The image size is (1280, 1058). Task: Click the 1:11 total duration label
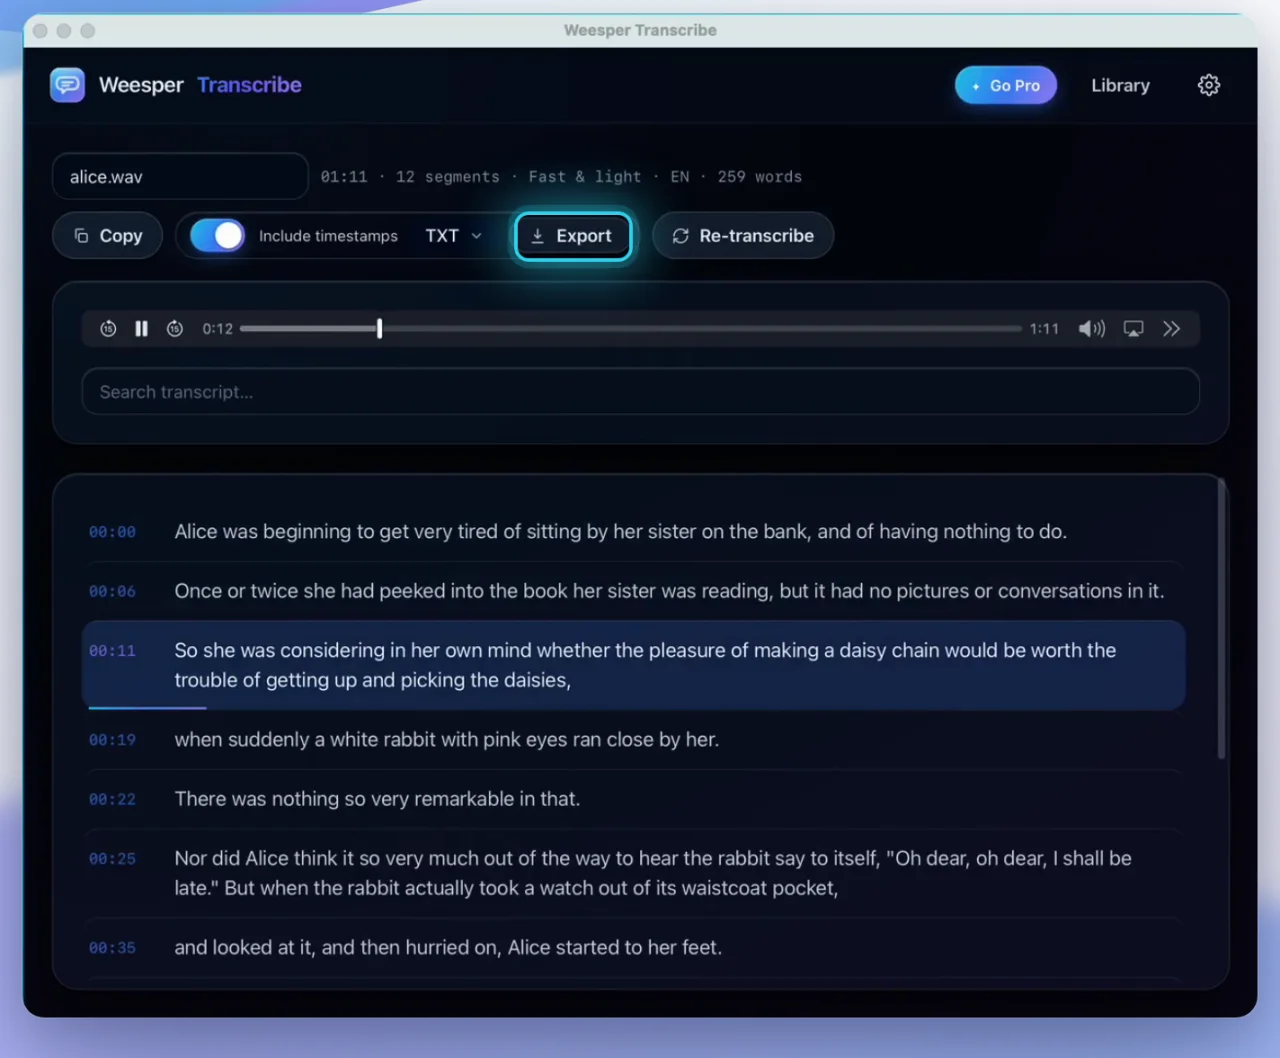[1044, 329]
